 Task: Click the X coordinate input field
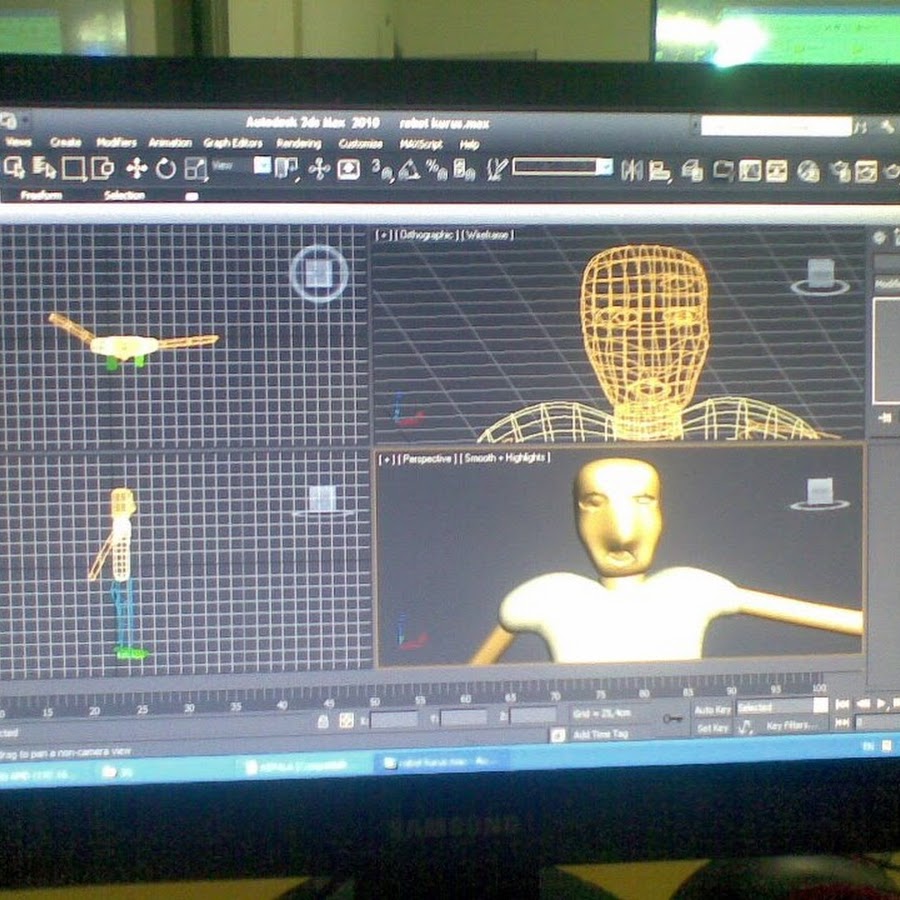pos(394,718)
